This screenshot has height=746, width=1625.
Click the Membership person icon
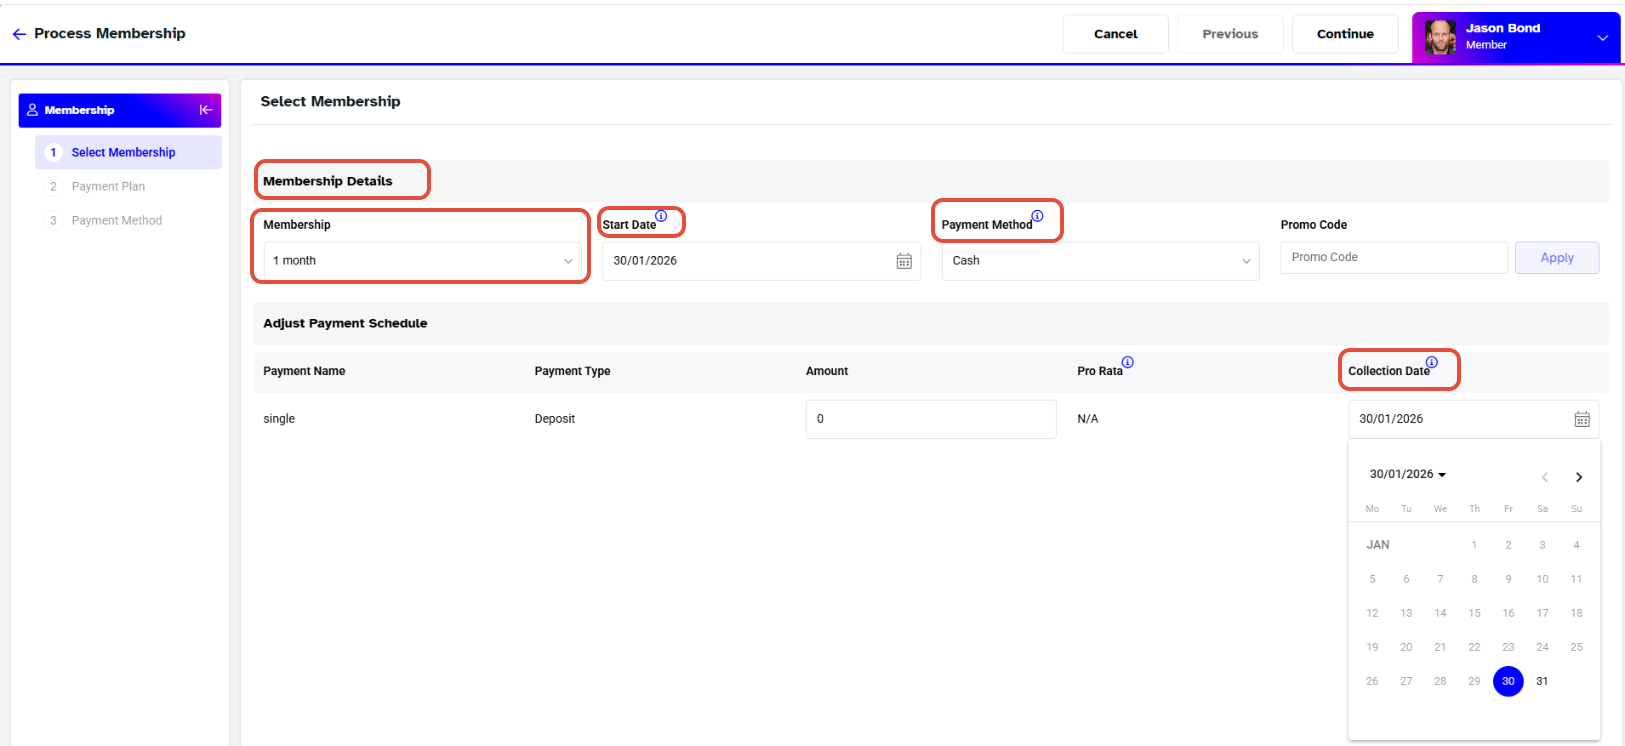[32, 110]
